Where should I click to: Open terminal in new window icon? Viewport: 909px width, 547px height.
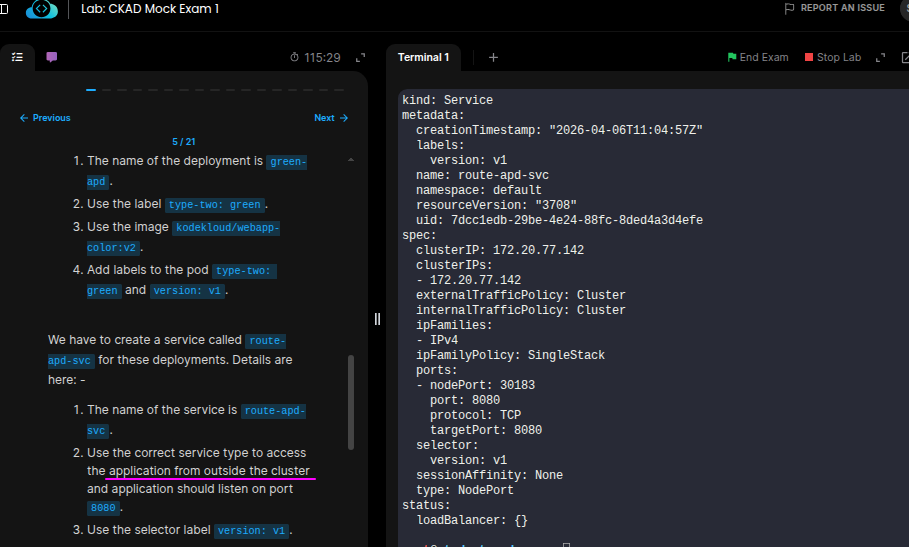(x=904, y=57)
